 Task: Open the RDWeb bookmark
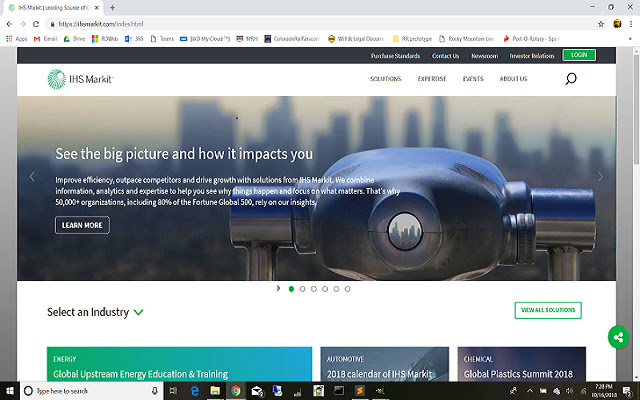(x=105, y=39)
